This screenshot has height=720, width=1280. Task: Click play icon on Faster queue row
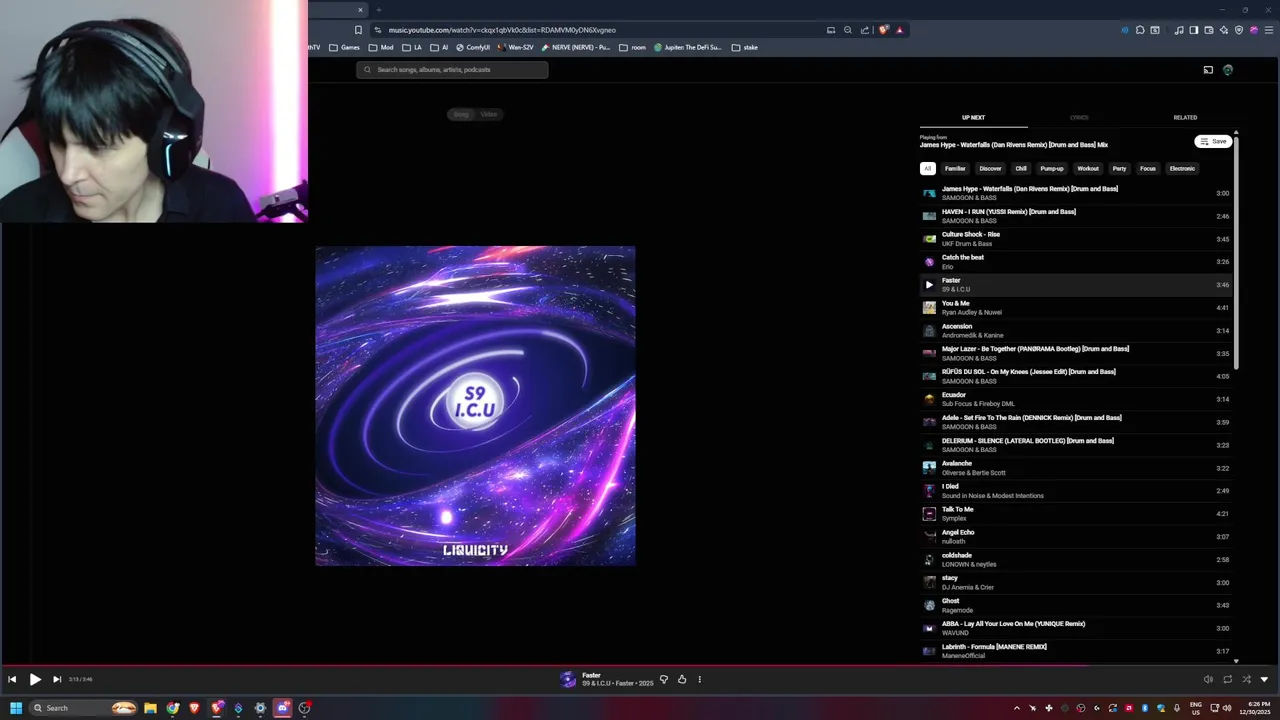[x=929, y=285]
